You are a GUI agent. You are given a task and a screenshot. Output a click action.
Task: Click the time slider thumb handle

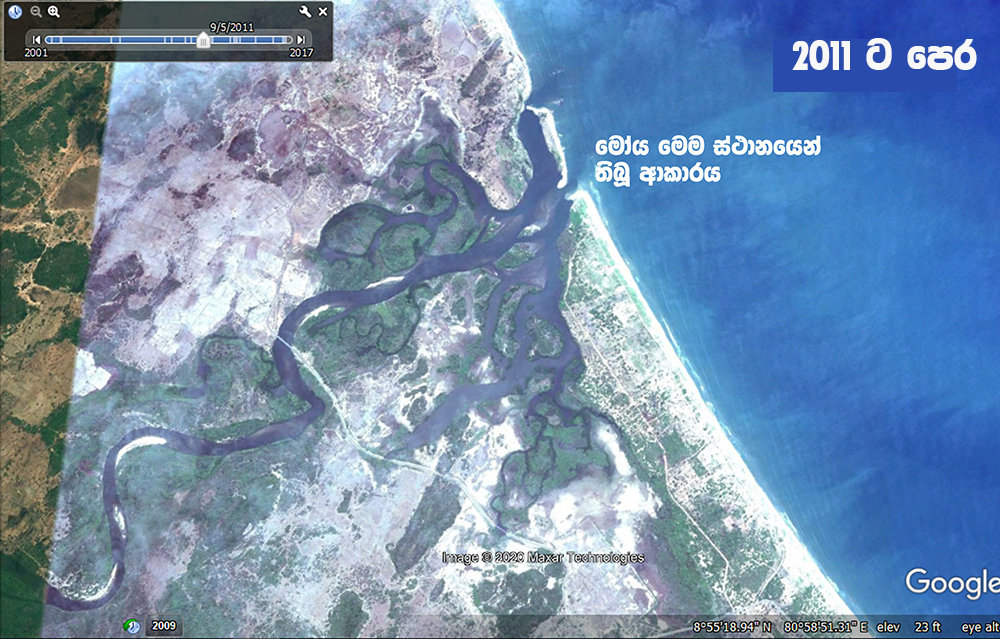(204, 40)
